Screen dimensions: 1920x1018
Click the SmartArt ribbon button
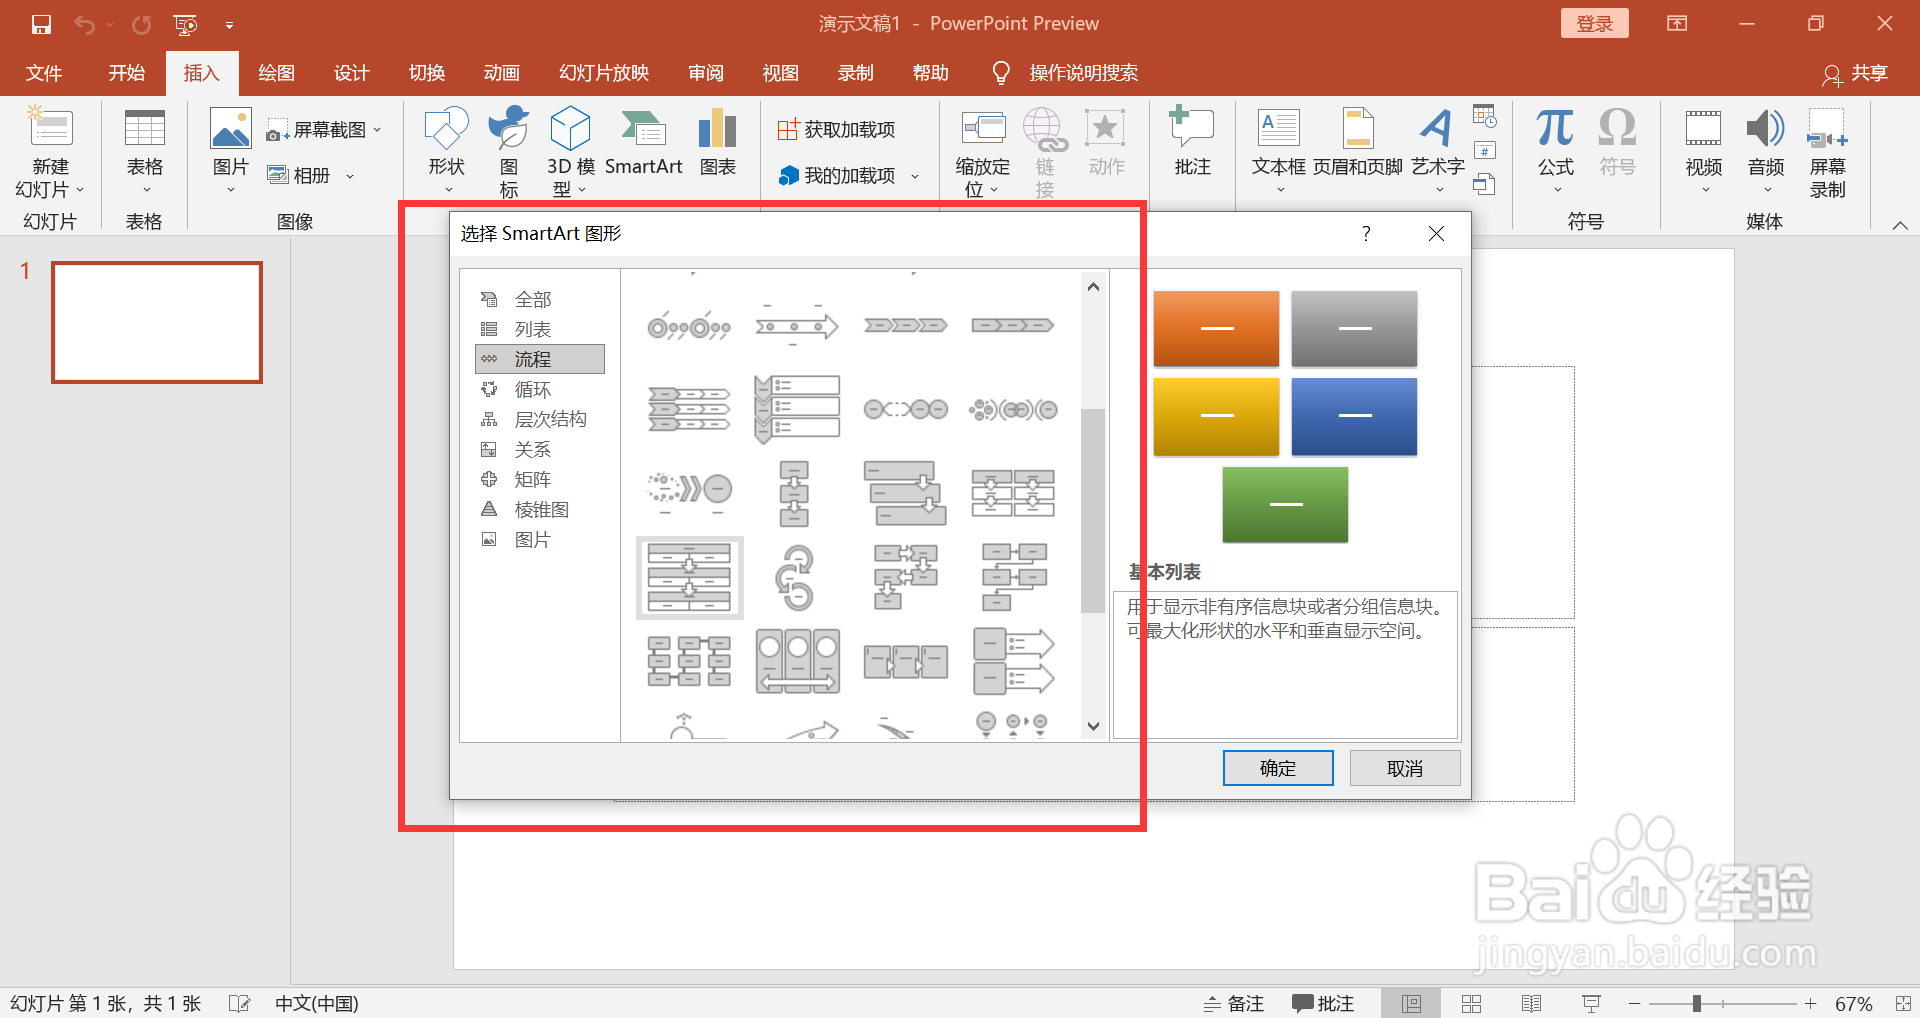tap(643, 144)
